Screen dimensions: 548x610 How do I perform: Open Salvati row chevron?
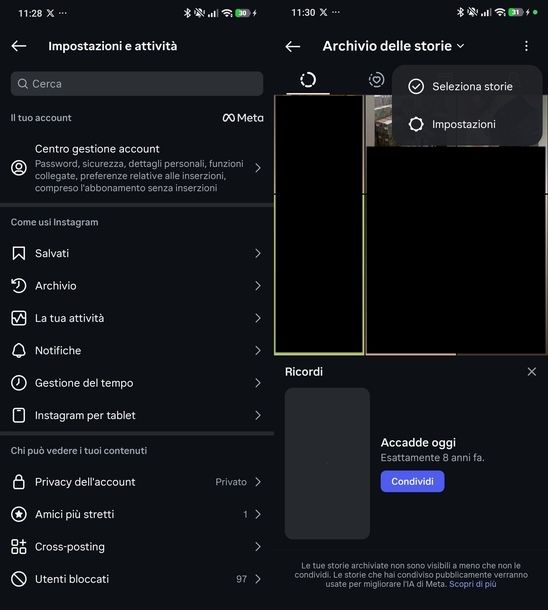pyautogui.click(x=258, y=254)
